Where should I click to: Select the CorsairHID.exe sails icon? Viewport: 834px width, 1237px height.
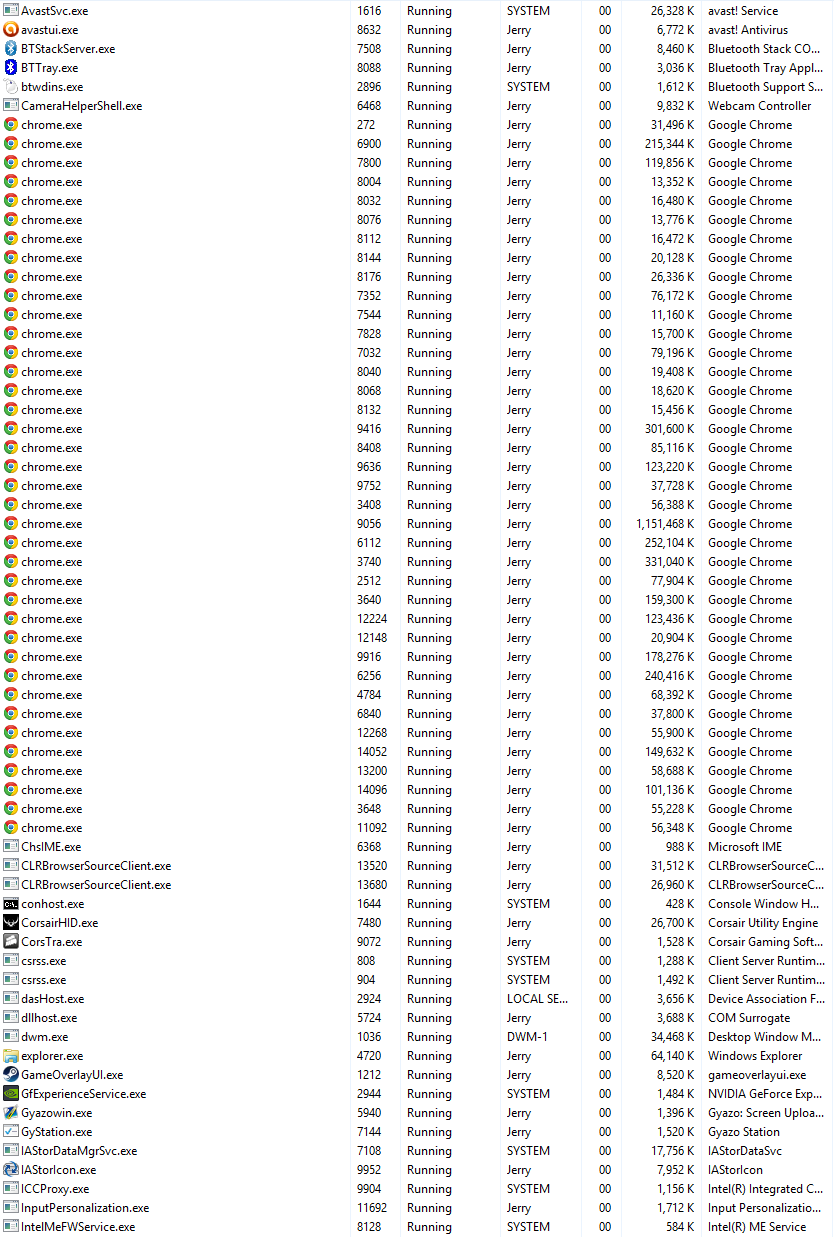pyautogui.click(x=11, y=923)
